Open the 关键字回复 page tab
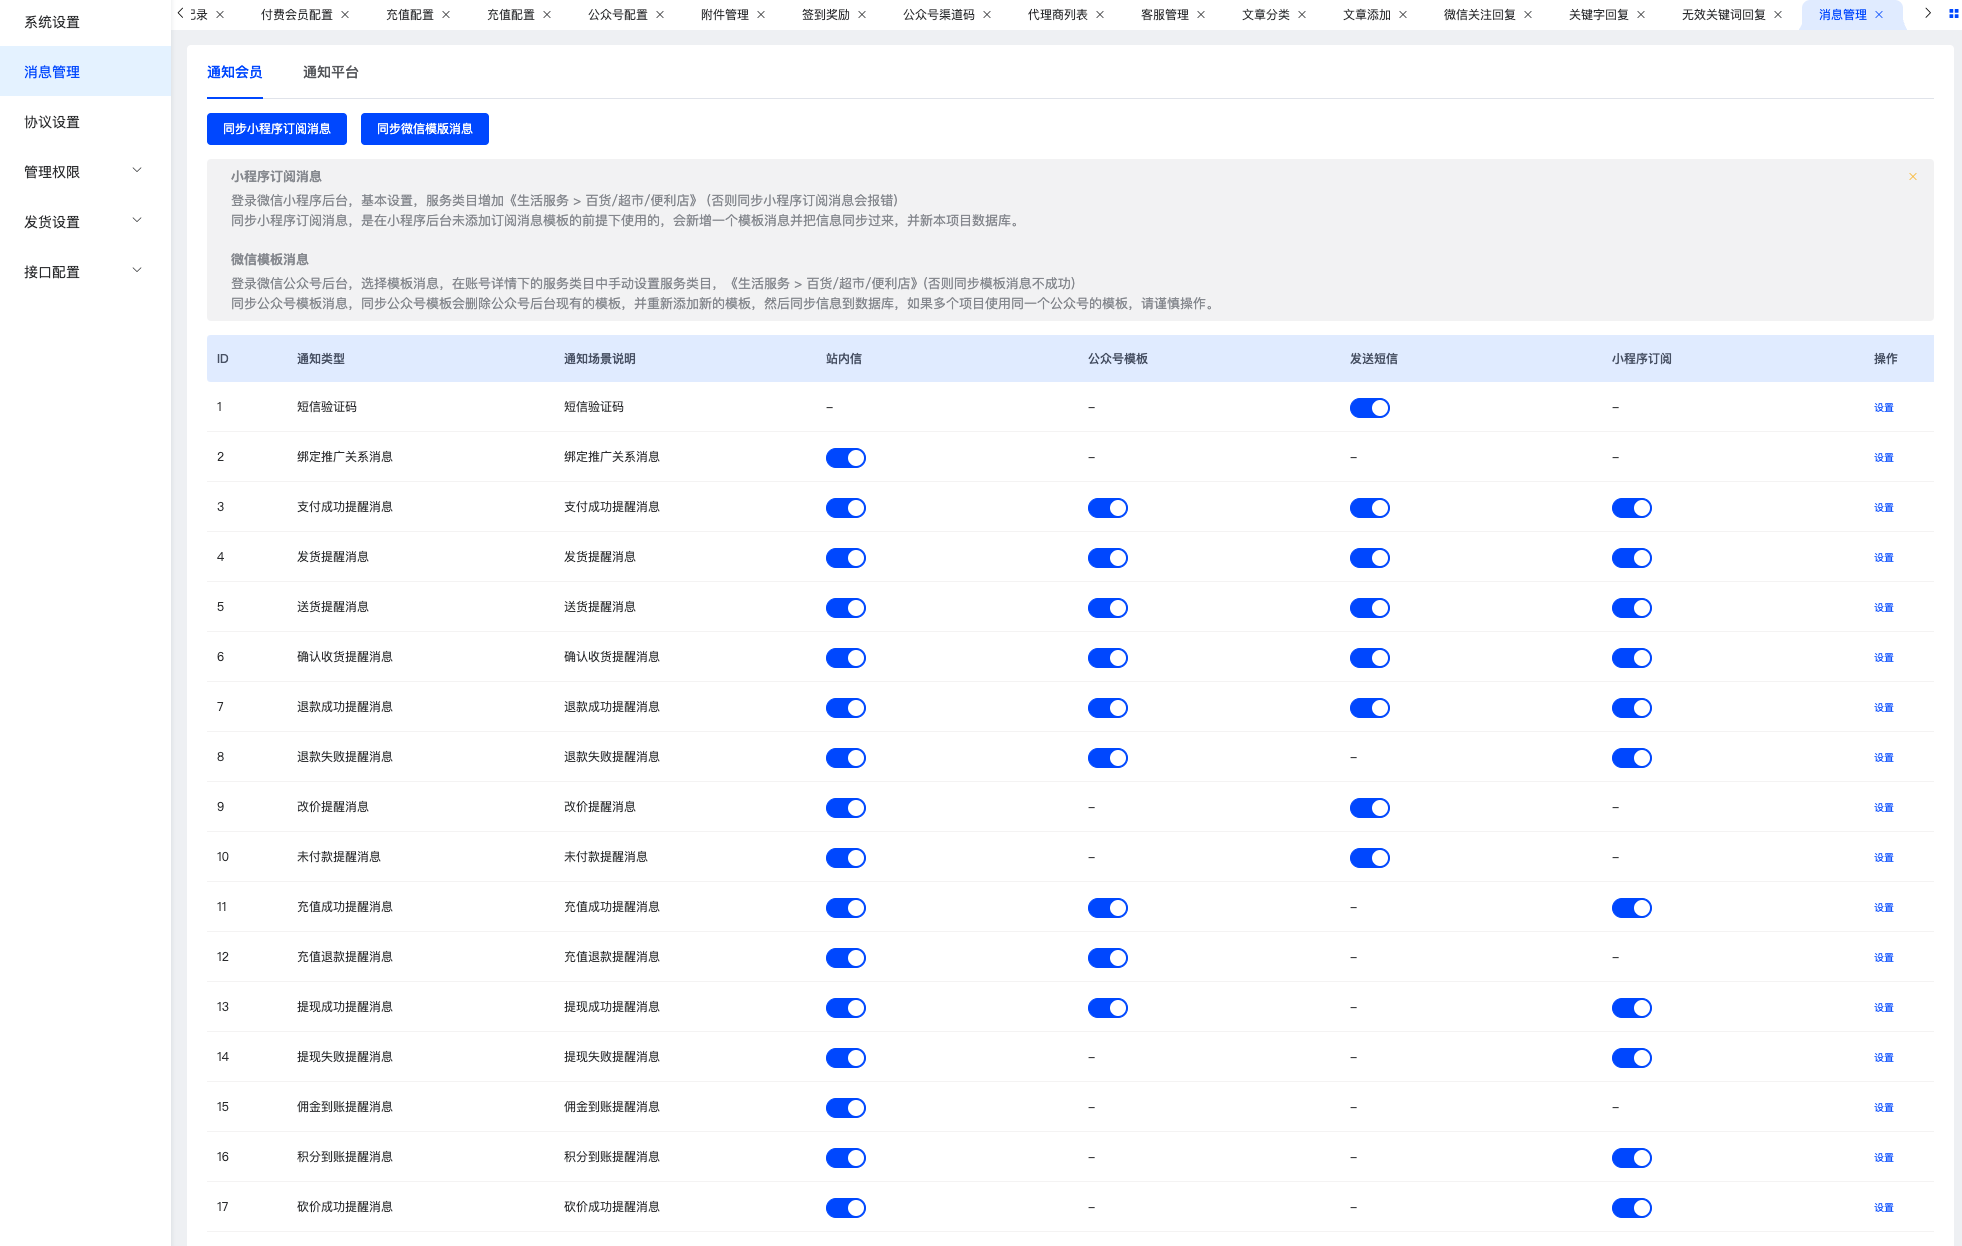1962x1246 pixels. tap(1599, 15)
